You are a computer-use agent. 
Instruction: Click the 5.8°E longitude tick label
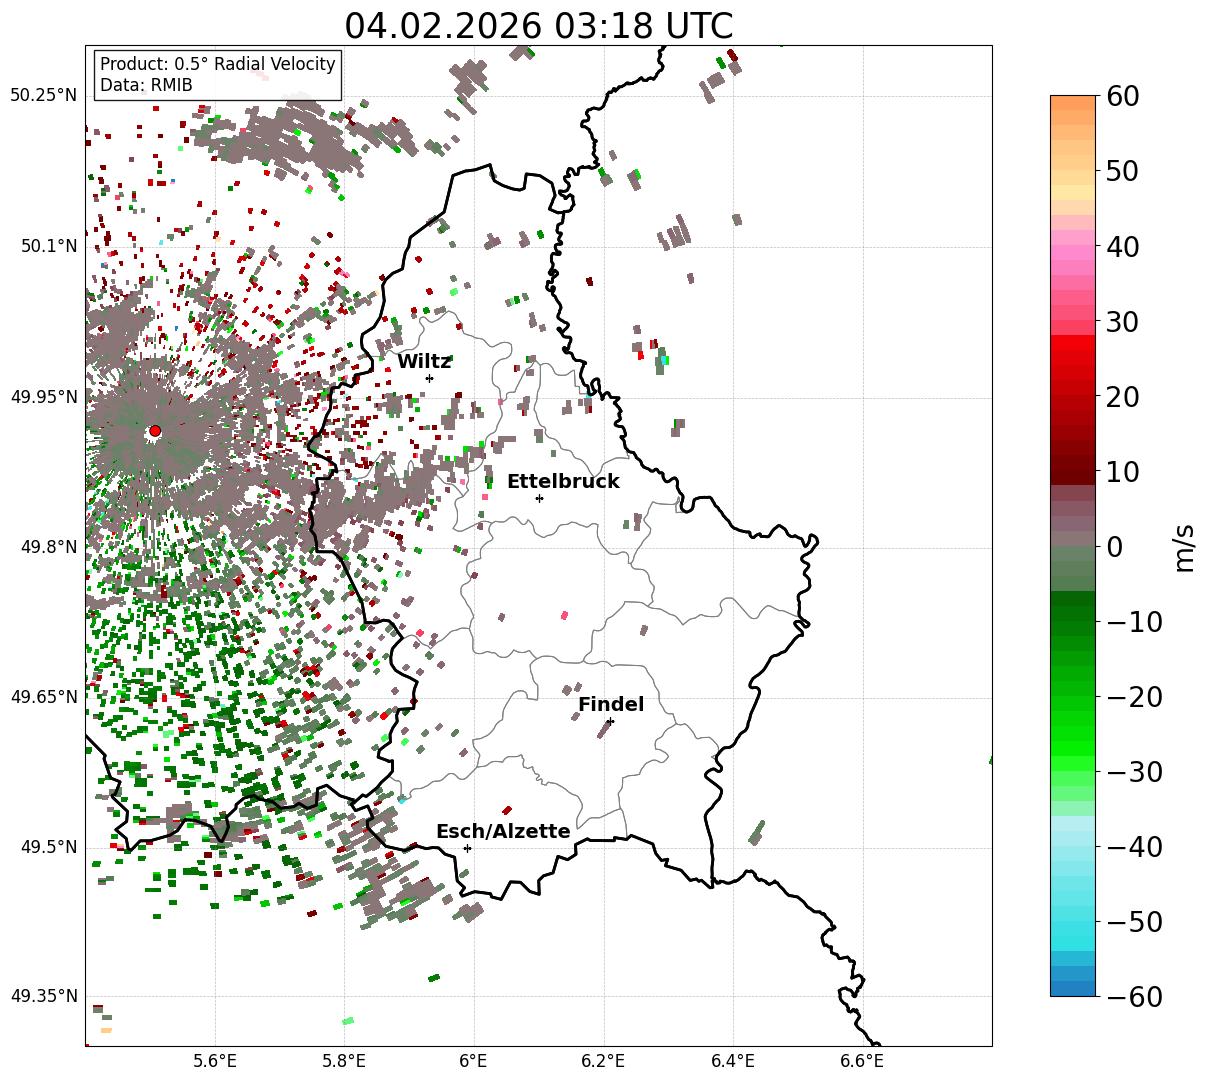(x=344, y=1060)
